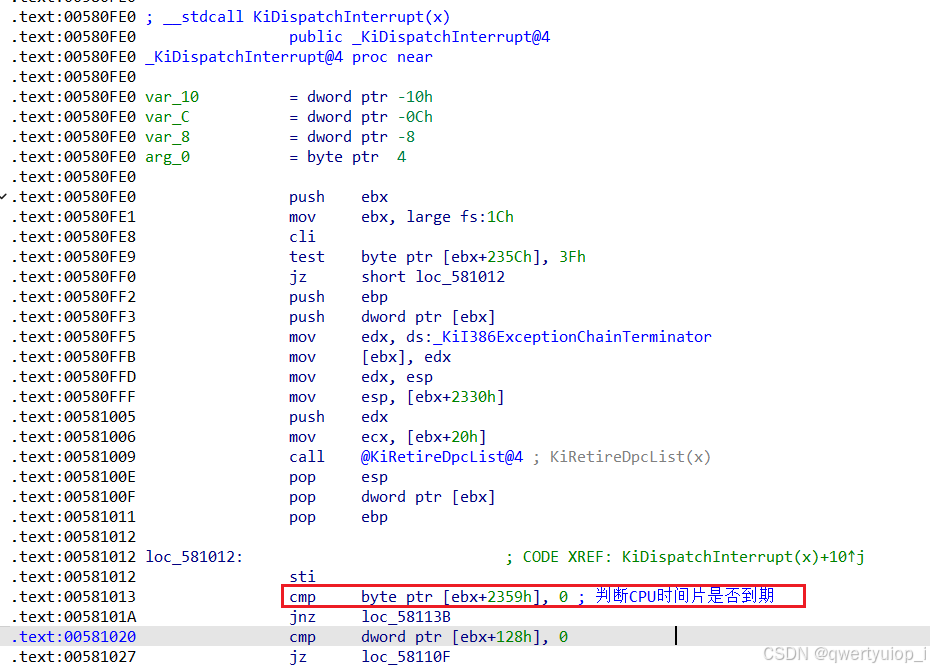The image size is (930, 669).
Task: Click pop ebp at 00581011
Action: coord(338,517)
